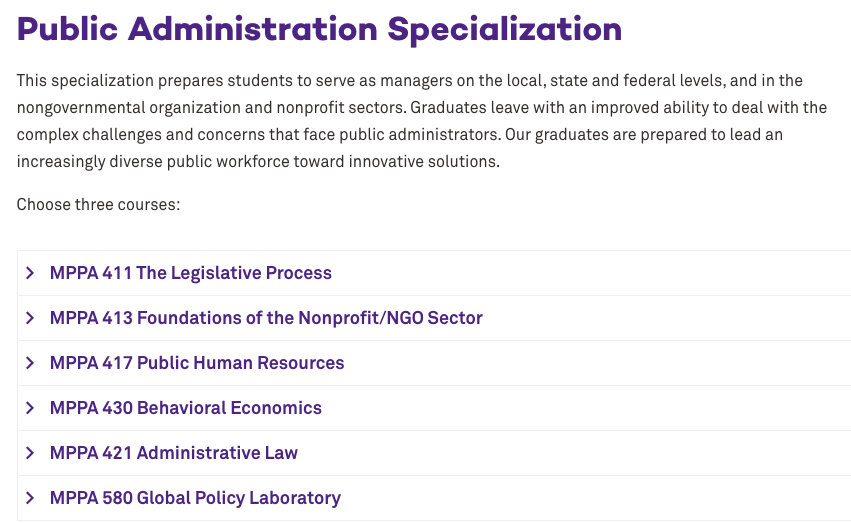Click the chevron icon for Public Human Resources
This screenshot has height=523, width=851.
pyautogui.click(x=30, y=363)
